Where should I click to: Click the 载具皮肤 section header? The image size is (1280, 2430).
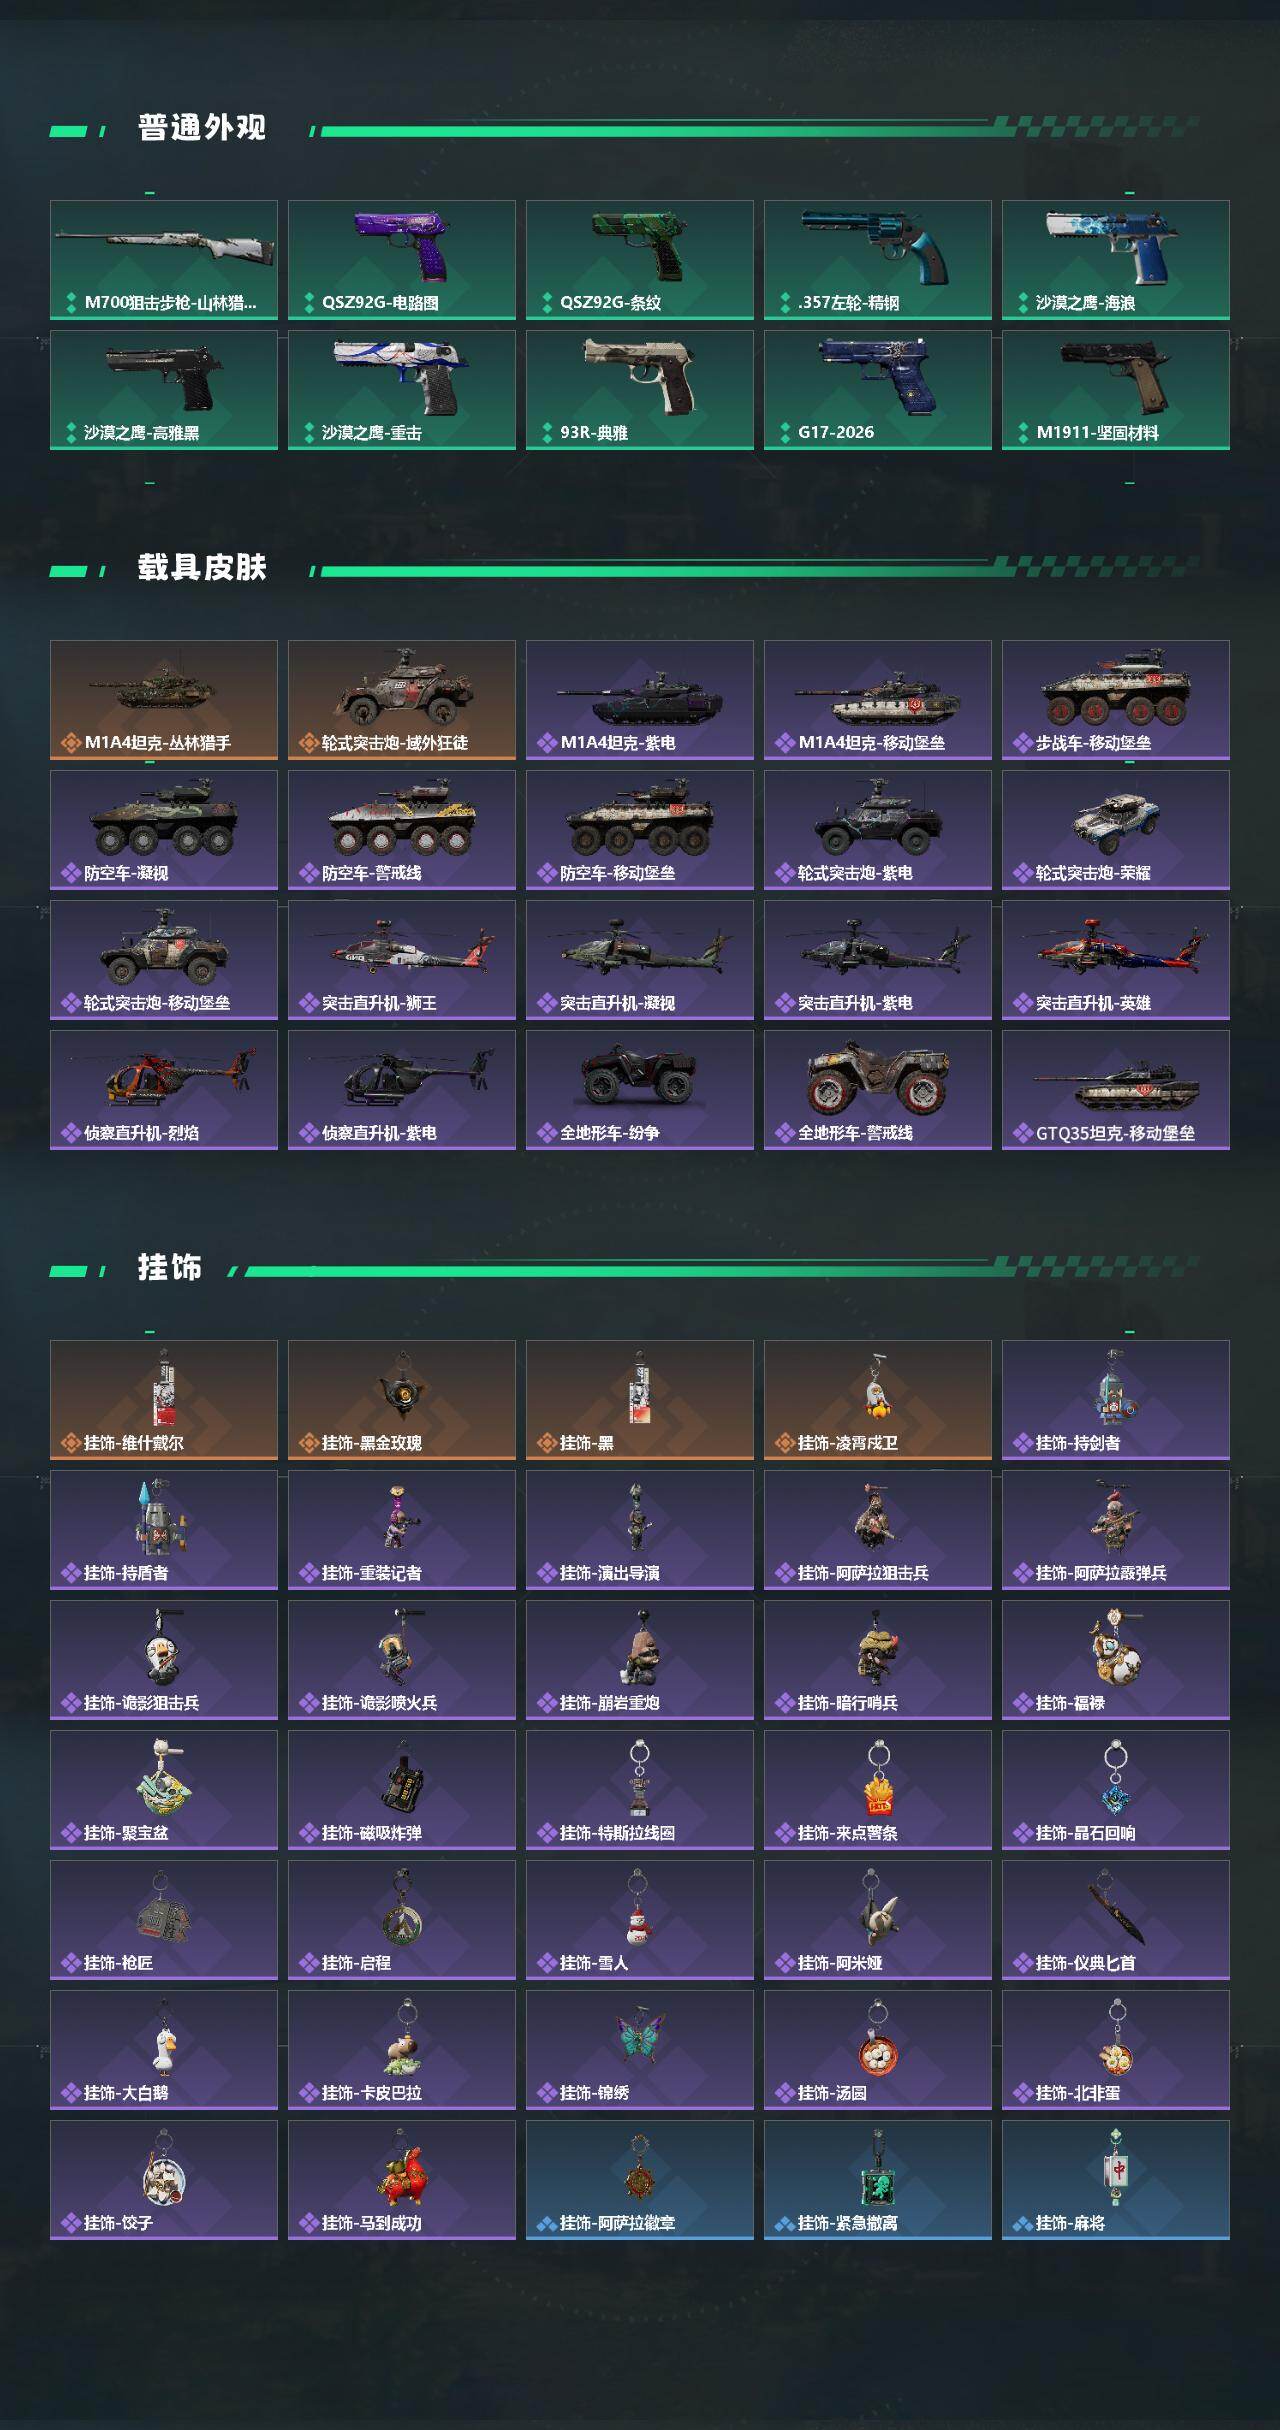pyautogui.click(x=202, y=568)
